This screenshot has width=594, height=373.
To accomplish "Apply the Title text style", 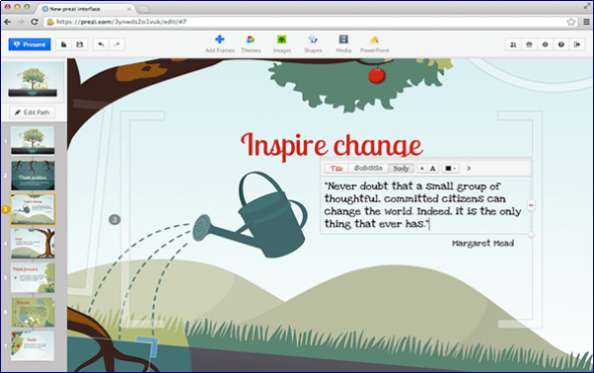I will coord(336,169).
